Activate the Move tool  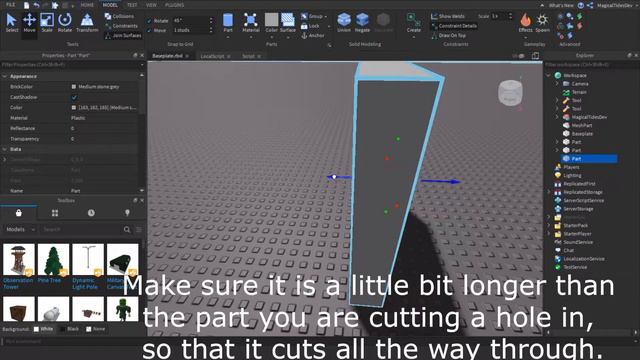pos(29,23)
